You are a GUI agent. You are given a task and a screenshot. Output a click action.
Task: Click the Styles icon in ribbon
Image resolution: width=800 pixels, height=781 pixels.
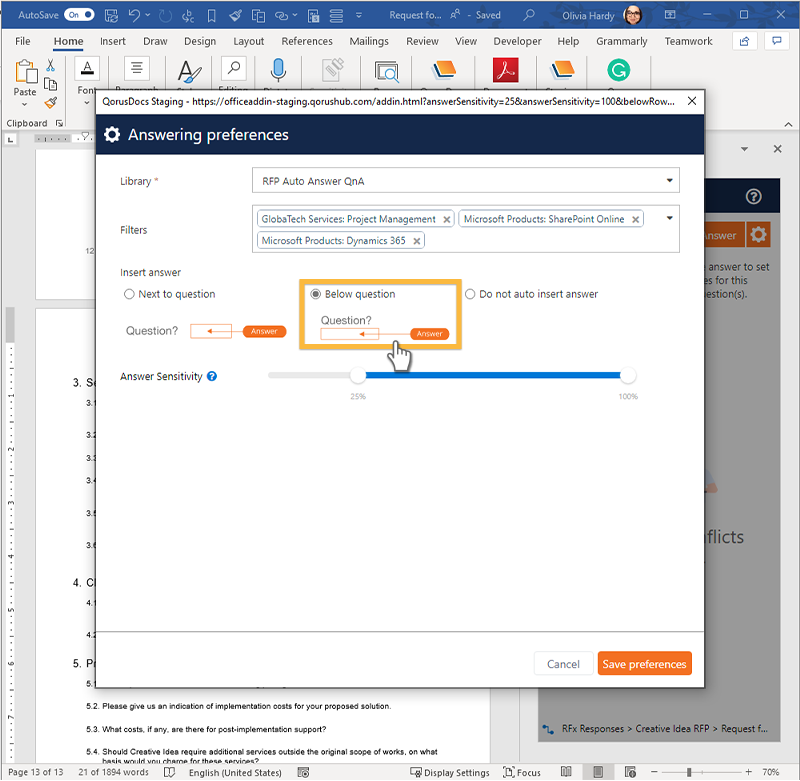point(189,71)
